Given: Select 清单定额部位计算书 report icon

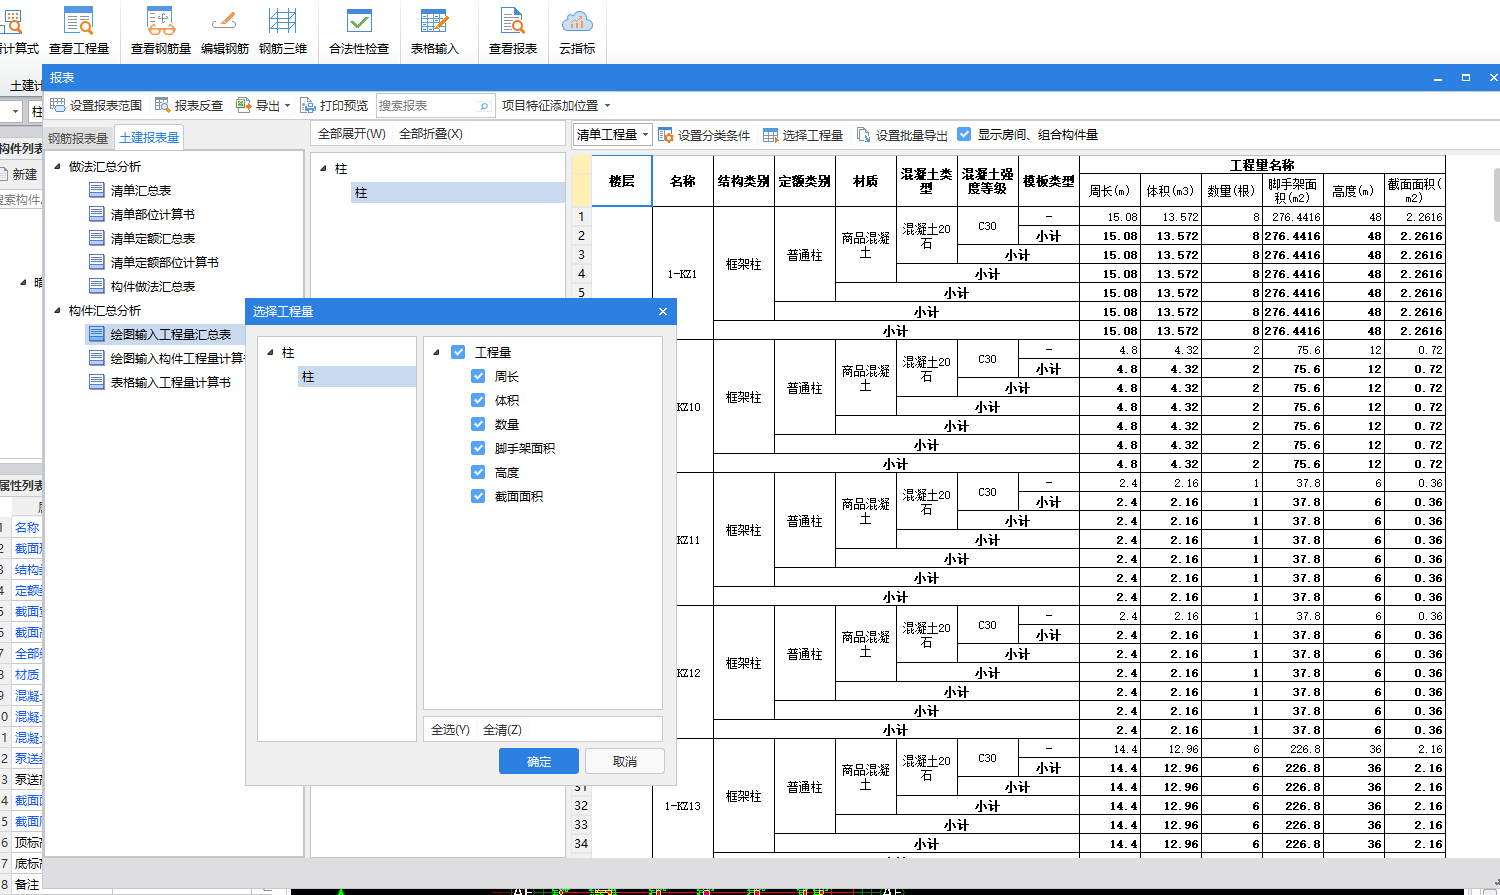Looking at the screenshot, I should click(x=97, y=262).
